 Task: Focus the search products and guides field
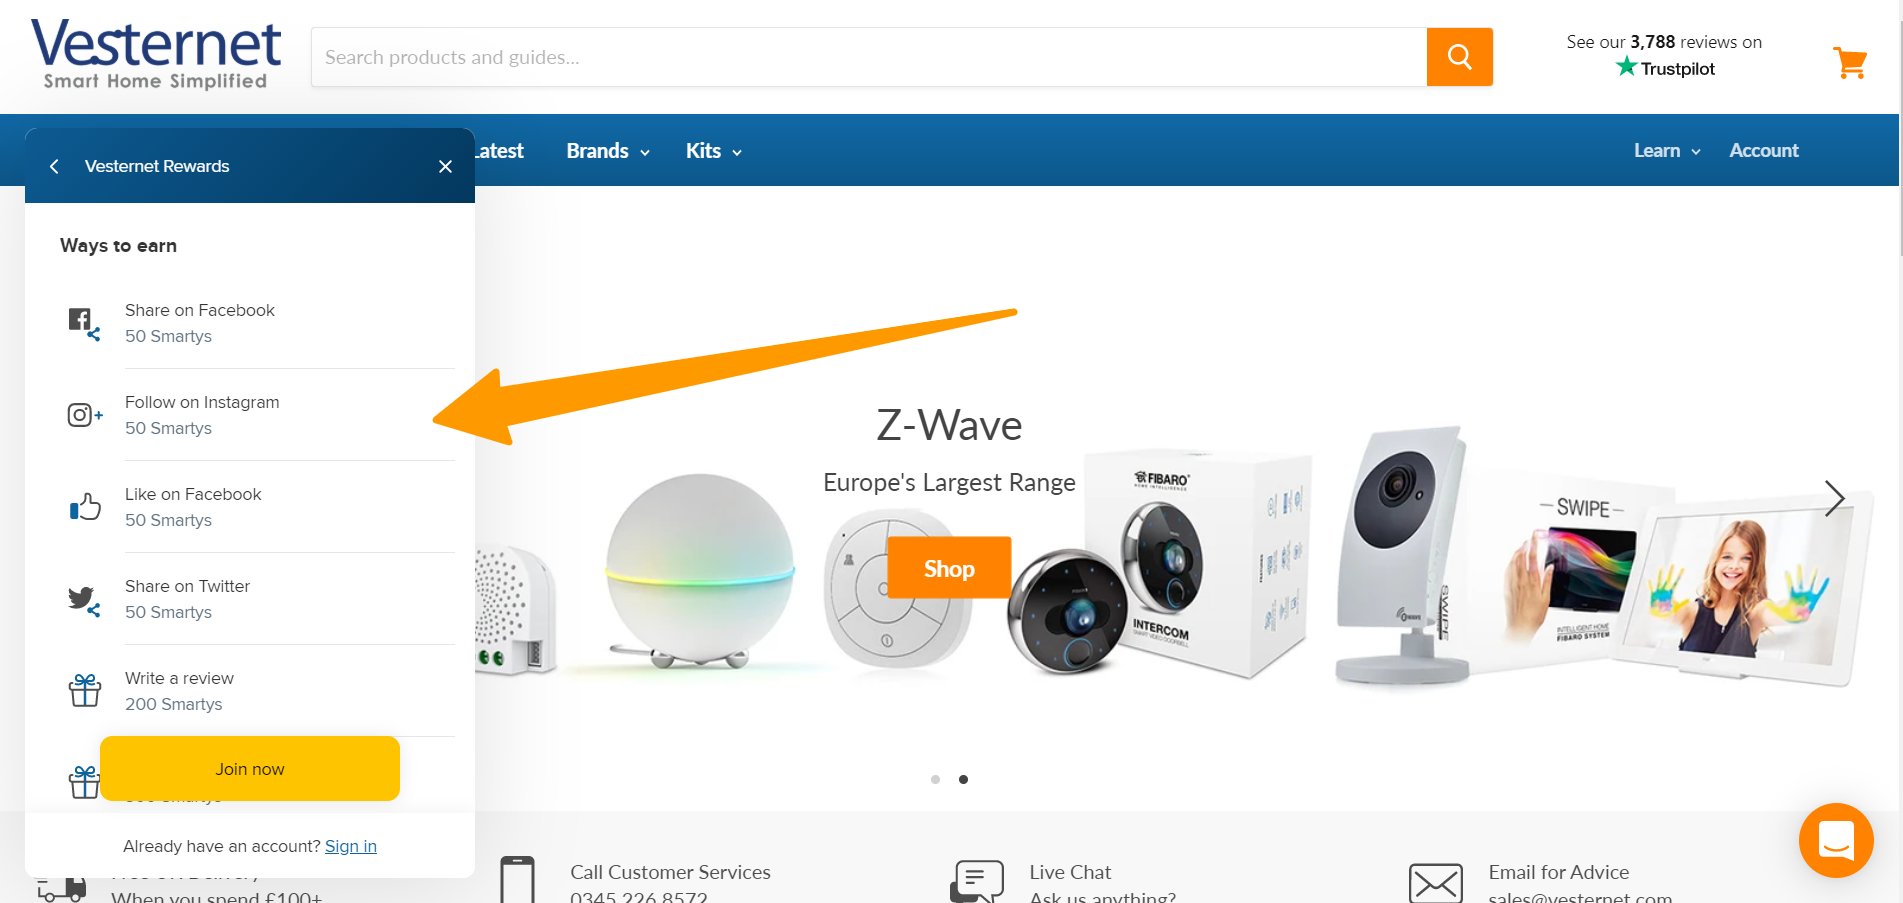click(869, 57)
